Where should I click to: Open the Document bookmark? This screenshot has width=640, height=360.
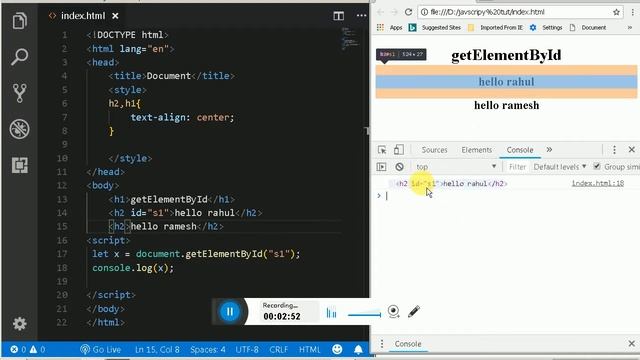588,28
